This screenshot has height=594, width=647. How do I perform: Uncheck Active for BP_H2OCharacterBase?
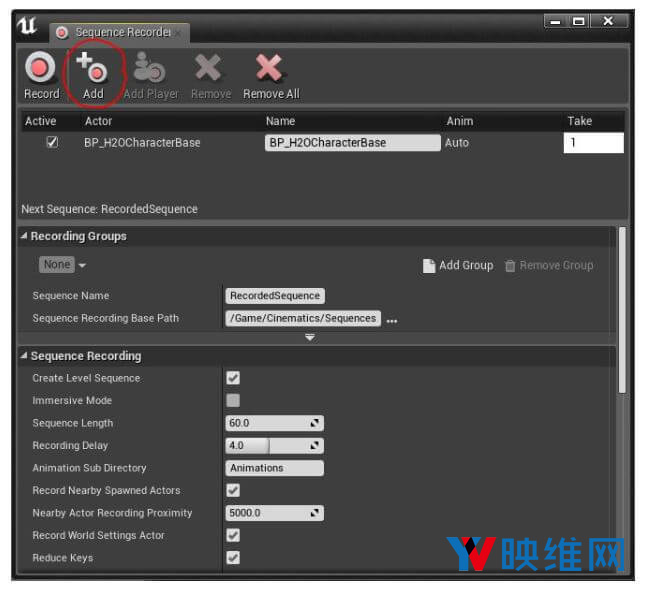point(52,143)
